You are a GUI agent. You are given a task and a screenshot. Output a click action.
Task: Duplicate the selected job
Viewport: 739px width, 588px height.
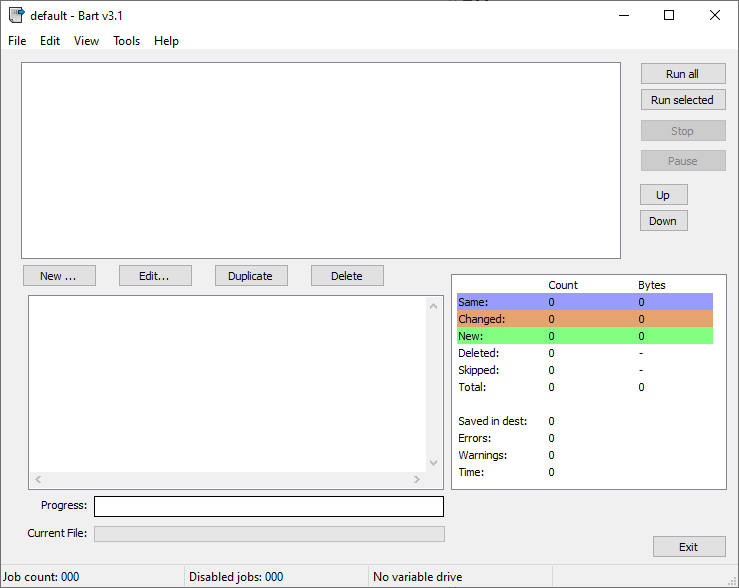[251, 276]
